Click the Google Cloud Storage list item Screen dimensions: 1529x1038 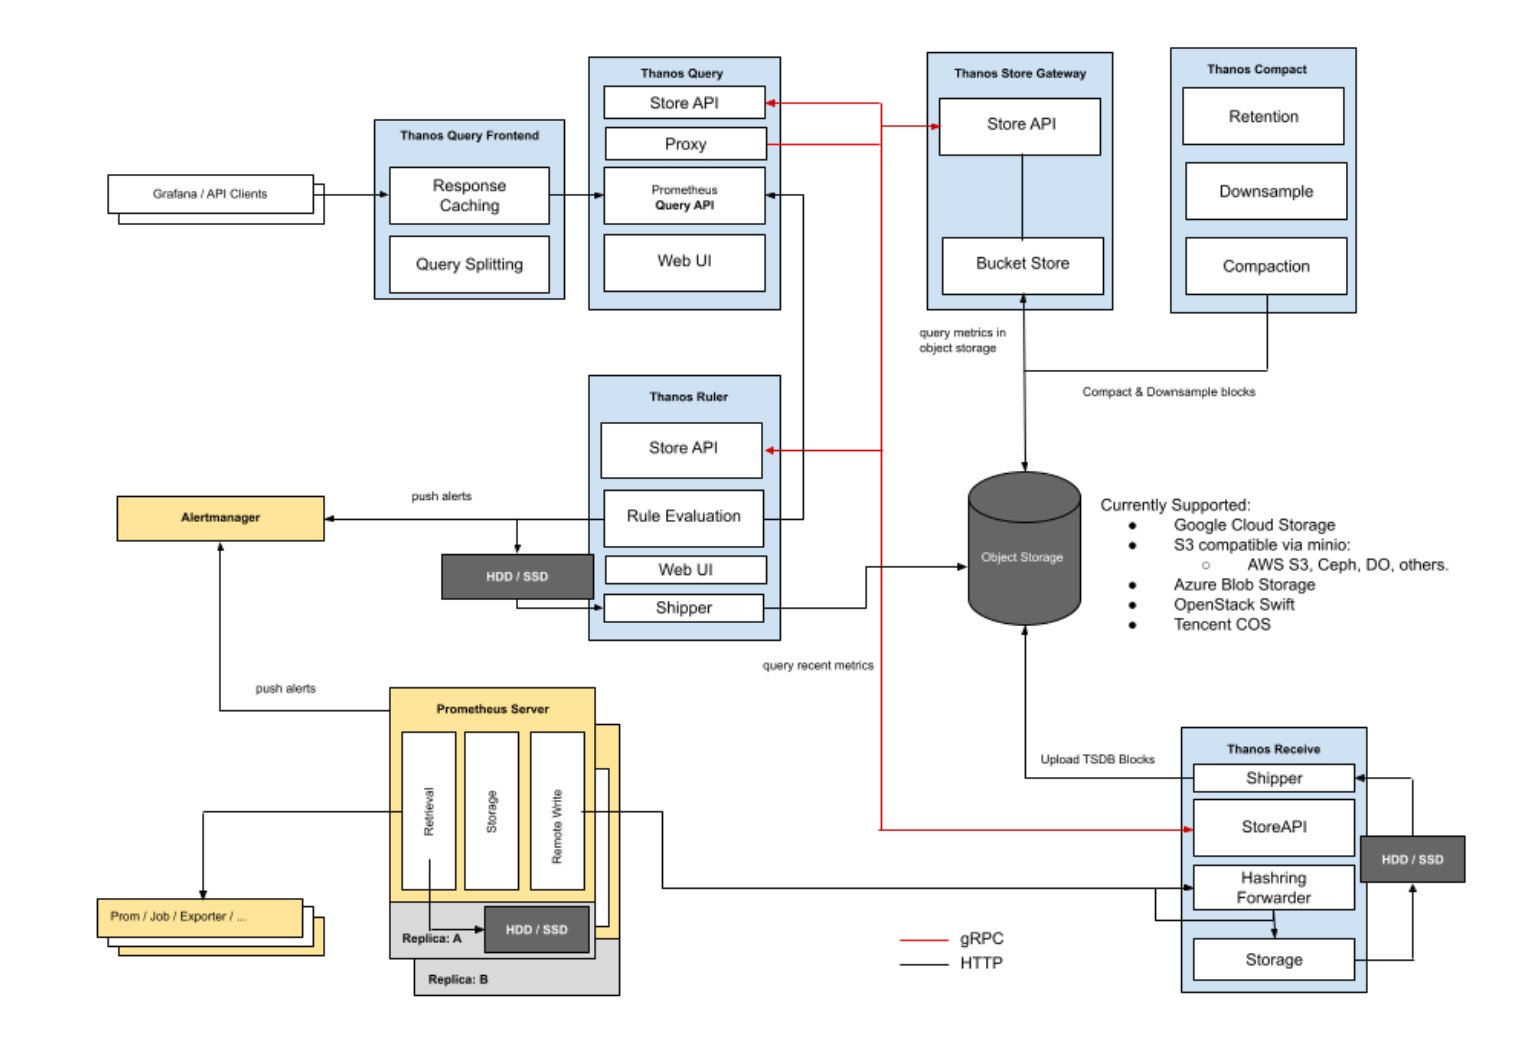click(1254, 525)
